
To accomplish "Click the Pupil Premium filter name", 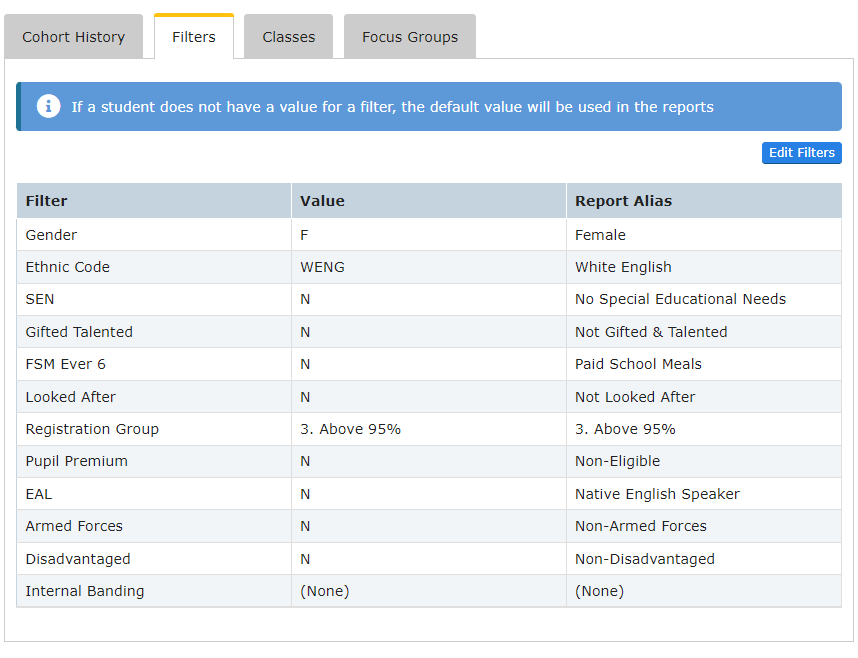I will 76,461.
